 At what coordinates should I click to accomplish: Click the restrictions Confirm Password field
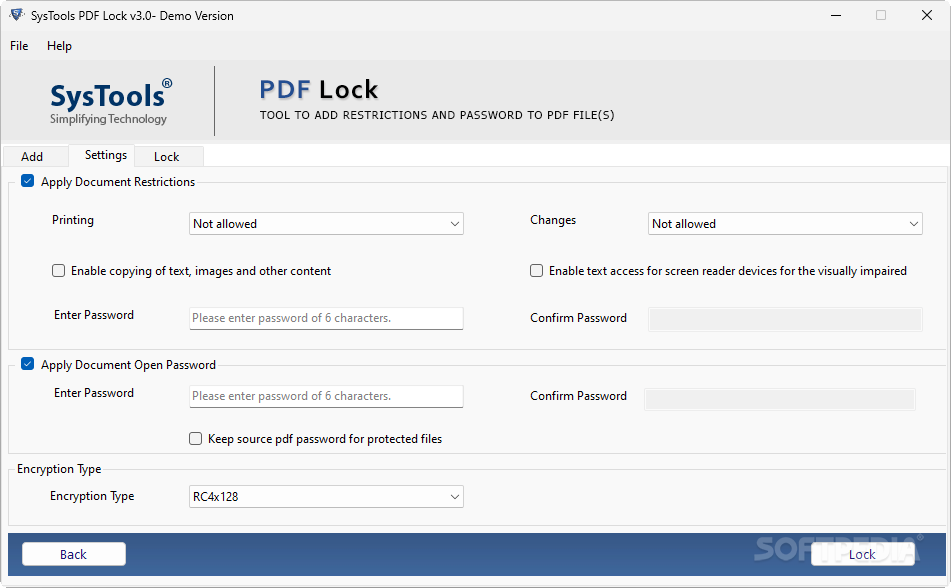(x=785, y=319)
